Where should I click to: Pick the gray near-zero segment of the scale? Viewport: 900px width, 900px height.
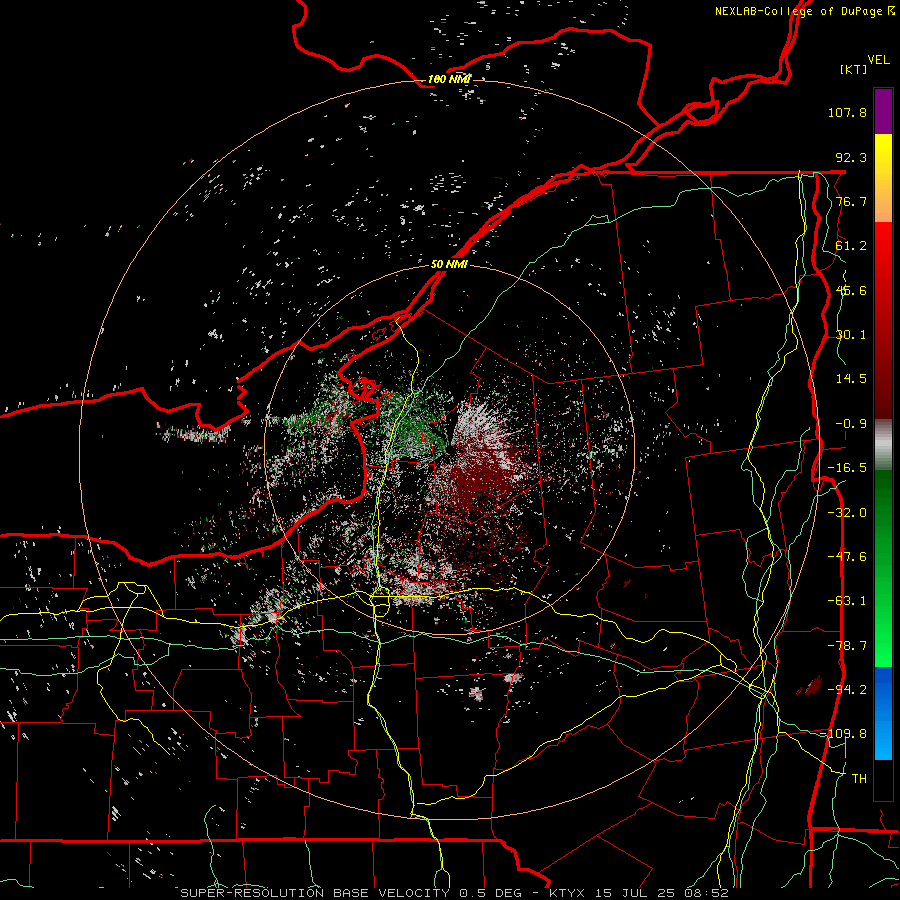(x=883, y=445)
